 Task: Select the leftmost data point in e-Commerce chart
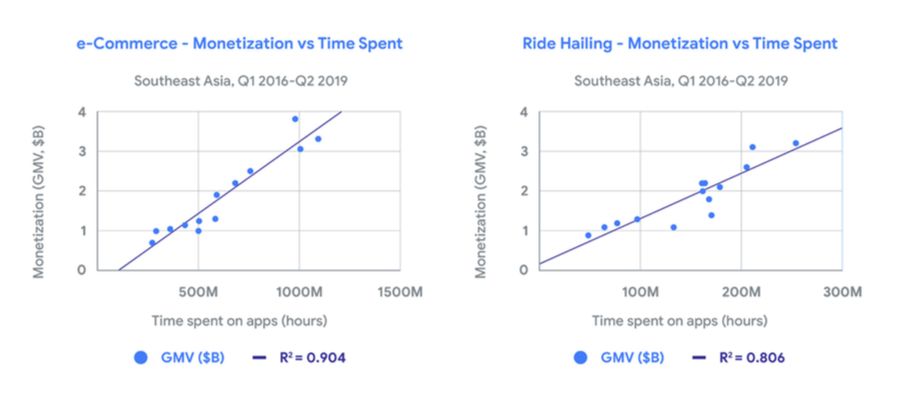[x=152, y=243]
